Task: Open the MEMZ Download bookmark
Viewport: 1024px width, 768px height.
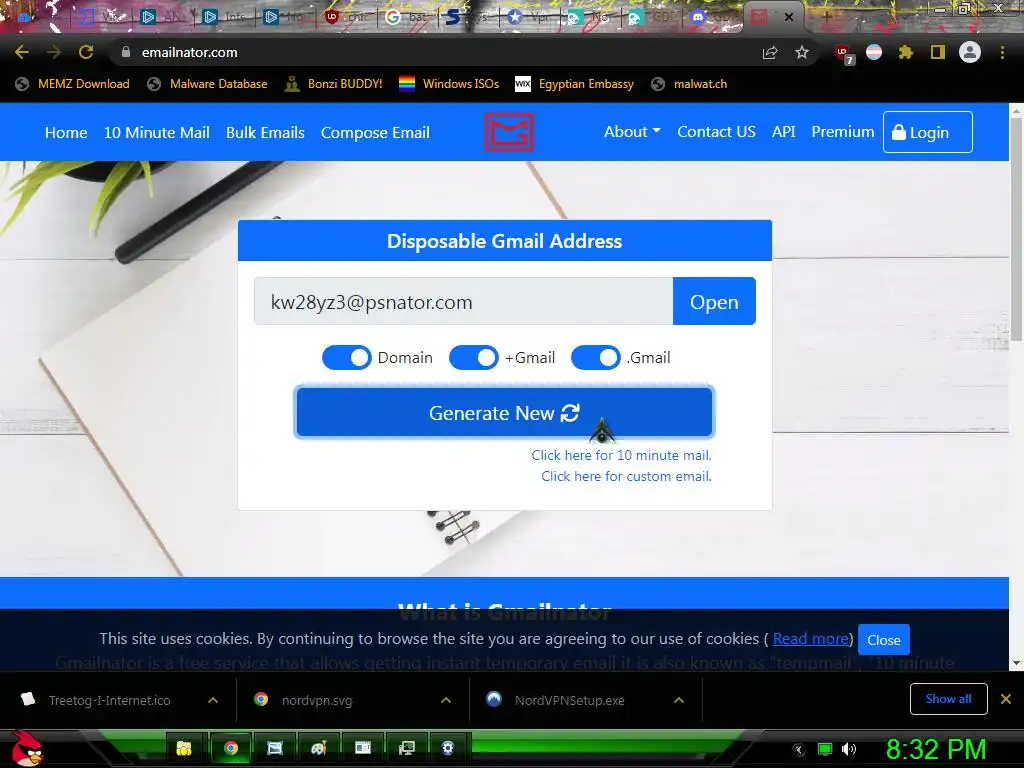Action: point(72,84)
